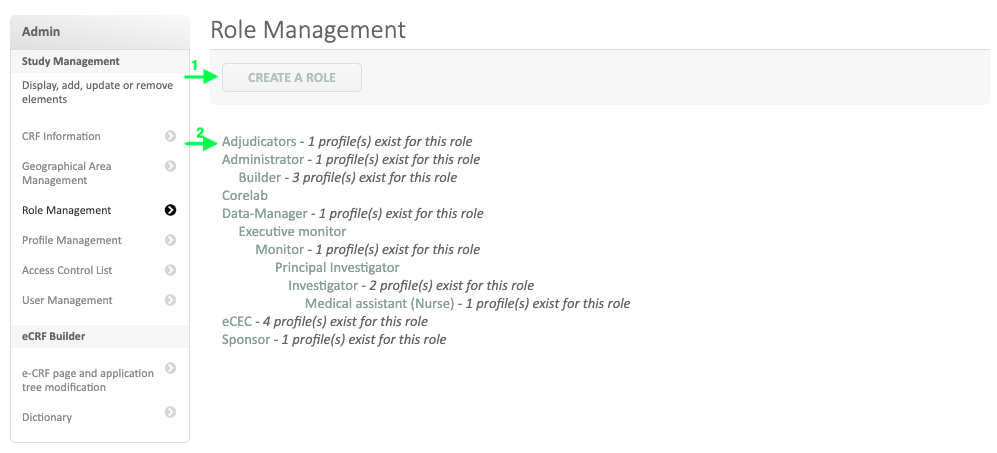Open the Data-Manager role
The image size is (997, 453).
(264, 214)
